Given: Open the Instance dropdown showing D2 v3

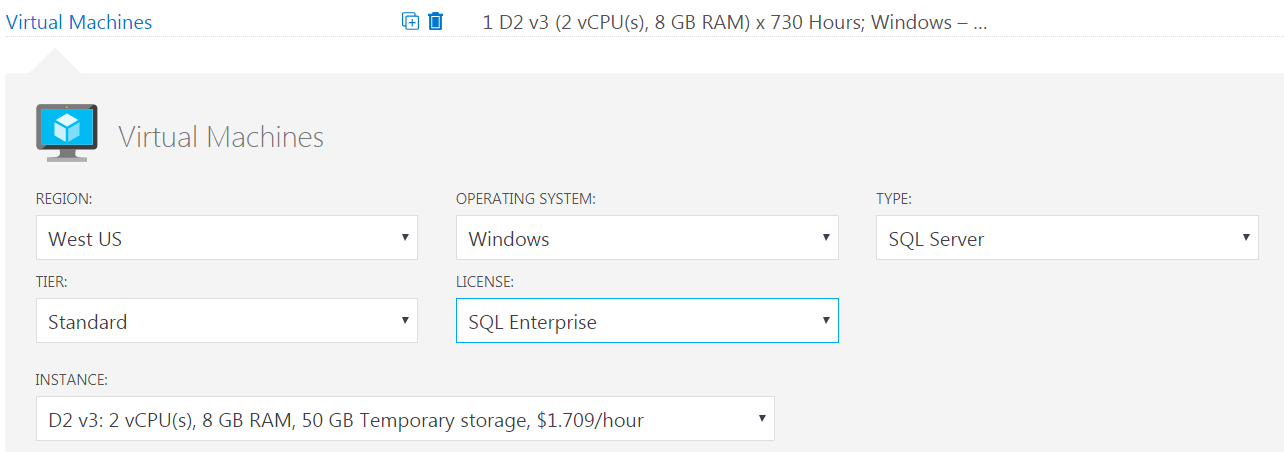Looking at the screenshot, I should [x=404, y=420].
